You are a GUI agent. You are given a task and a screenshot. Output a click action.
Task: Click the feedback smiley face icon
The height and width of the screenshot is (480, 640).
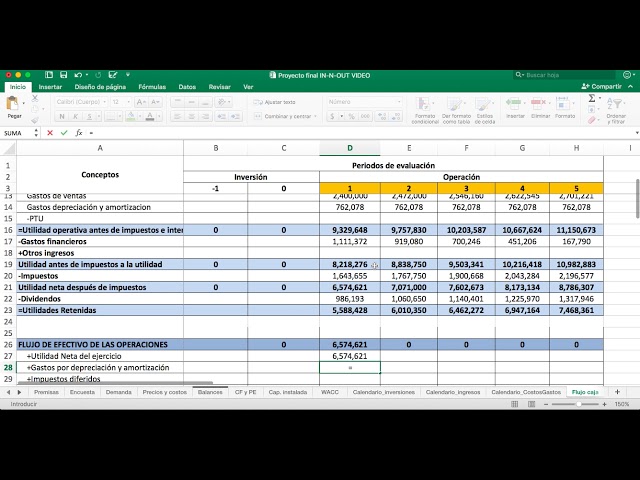tap(627, 75)
